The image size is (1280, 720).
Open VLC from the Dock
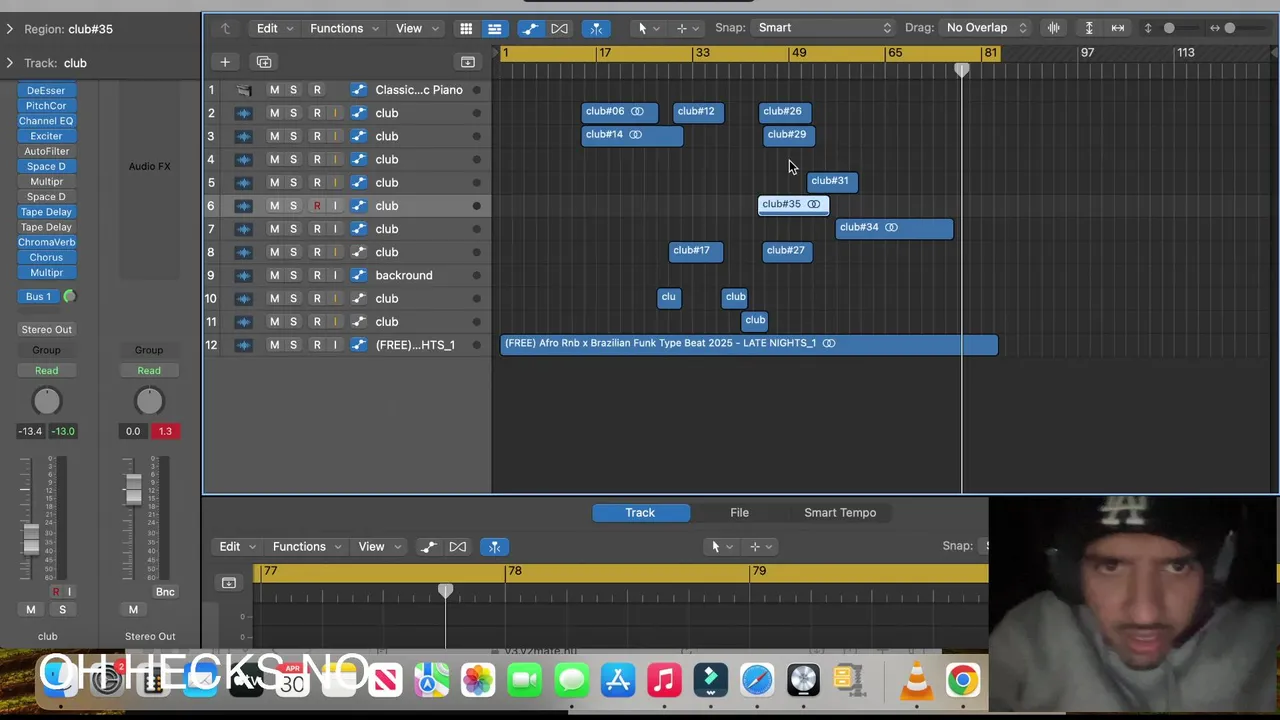[916, 681]
